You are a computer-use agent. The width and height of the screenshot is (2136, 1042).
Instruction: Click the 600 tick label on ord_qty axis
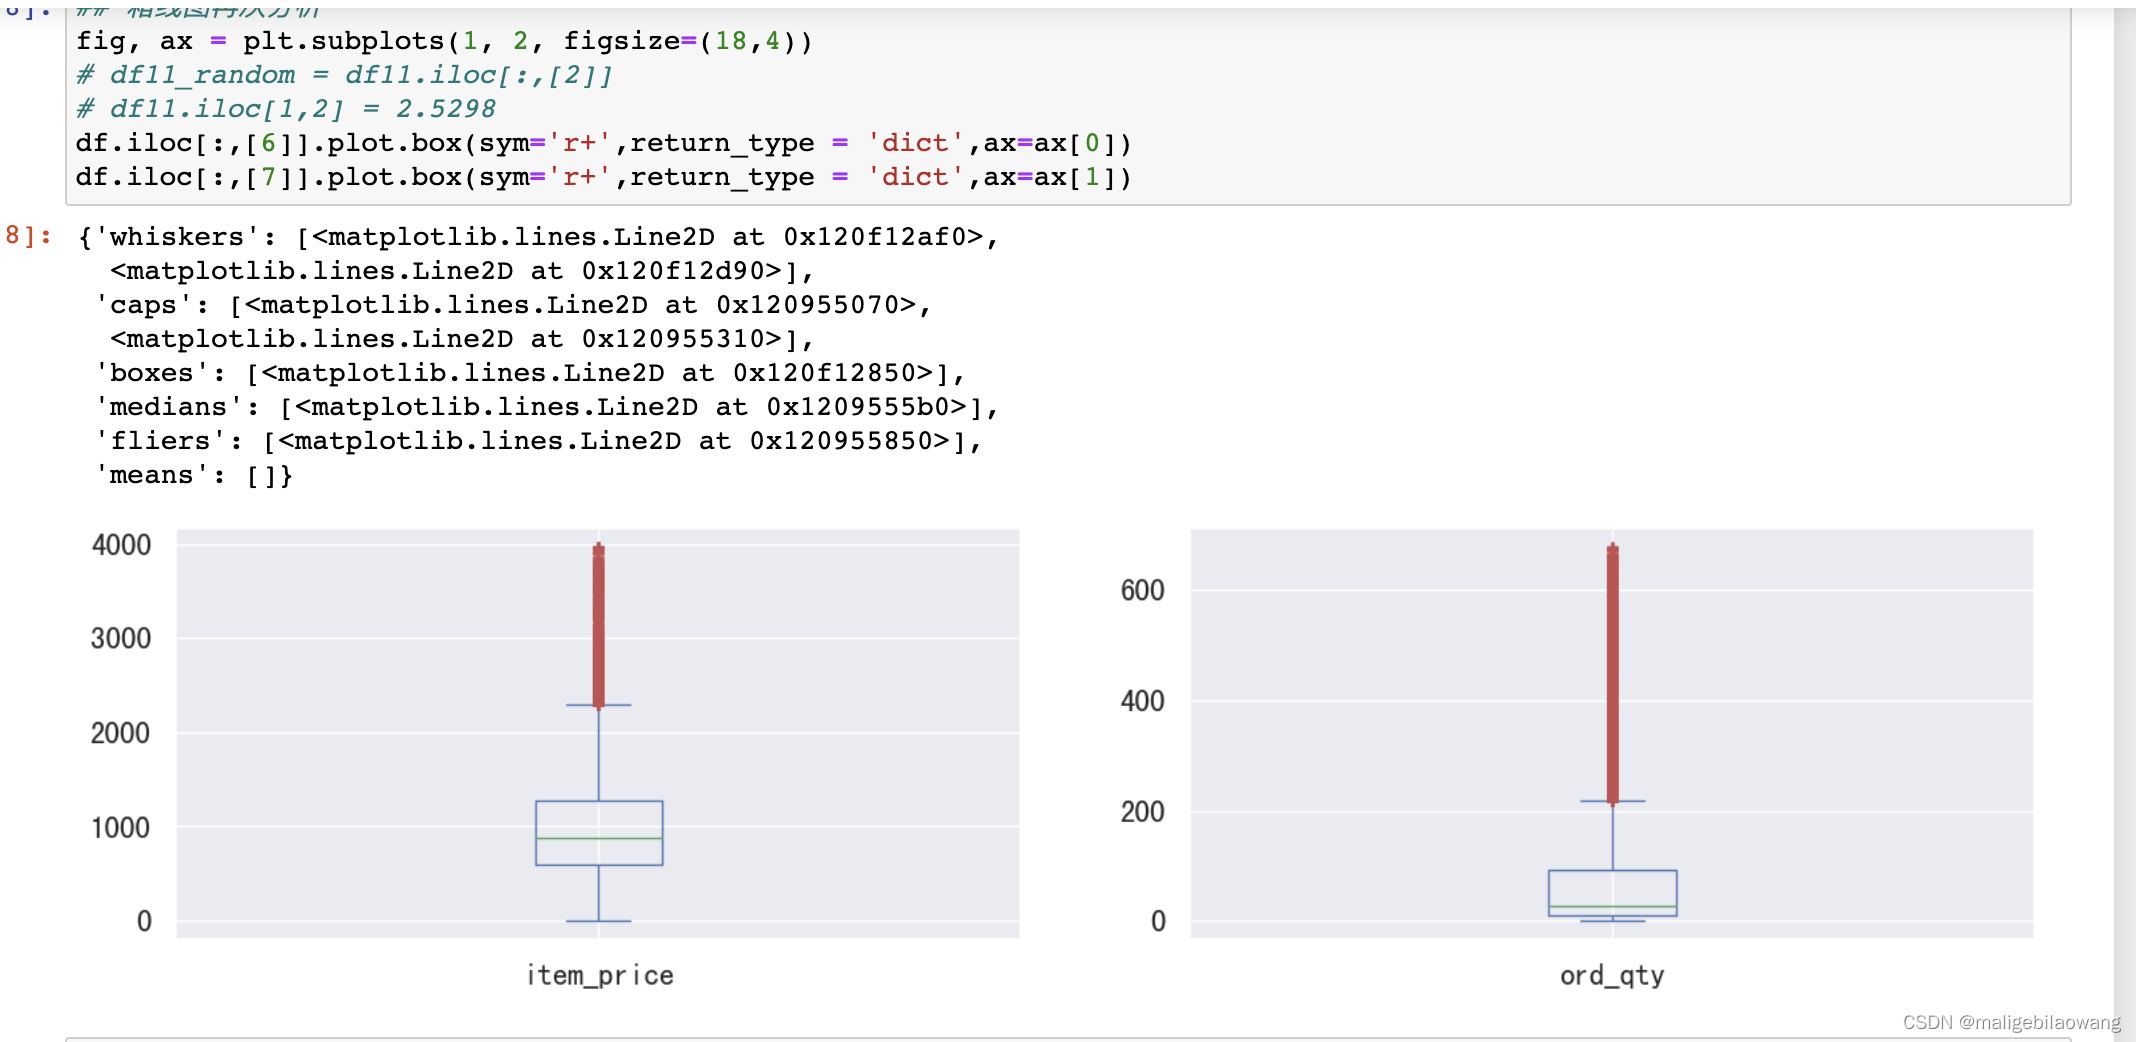[x=1142, y=590]
